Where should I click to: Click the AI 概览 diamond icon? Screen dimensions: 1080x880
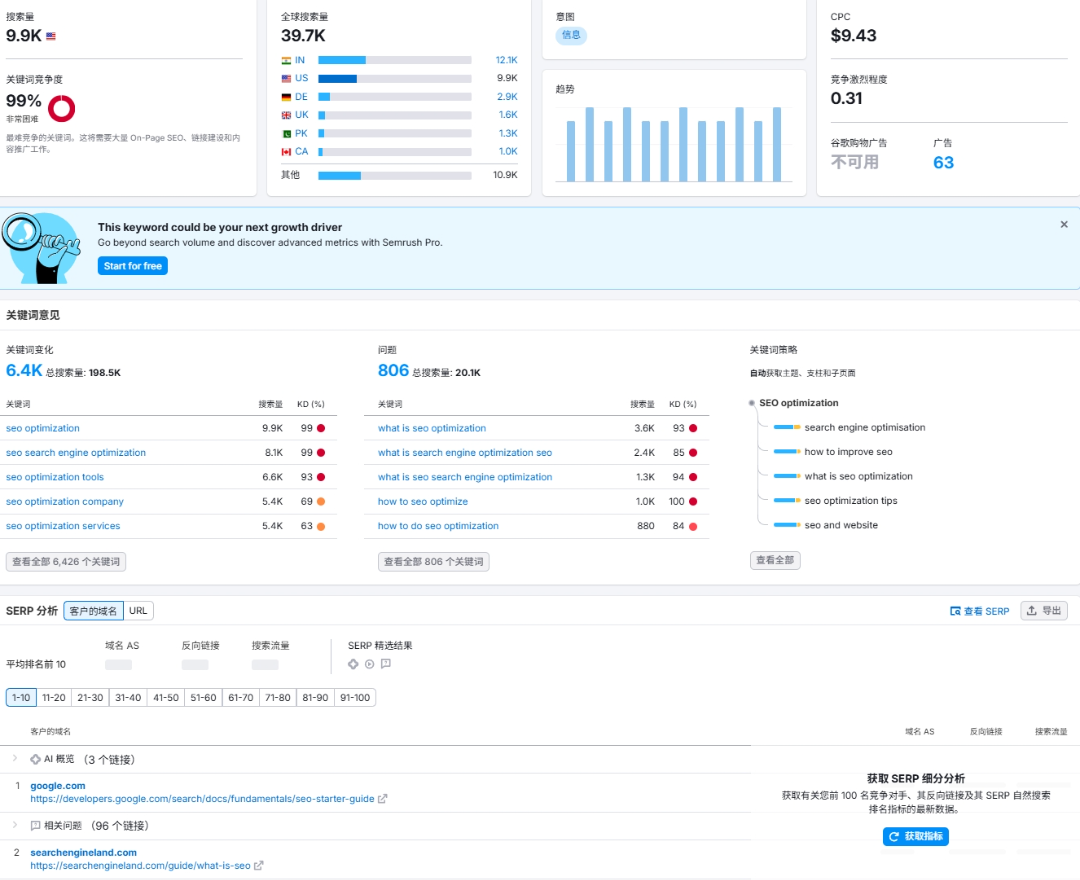click(37, 758)
